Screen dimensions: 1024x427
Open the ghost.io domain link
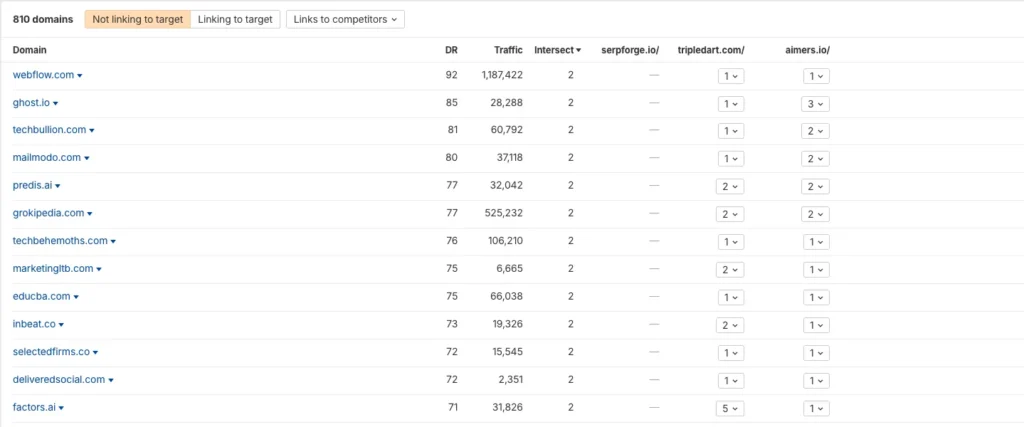coord(31,103)
